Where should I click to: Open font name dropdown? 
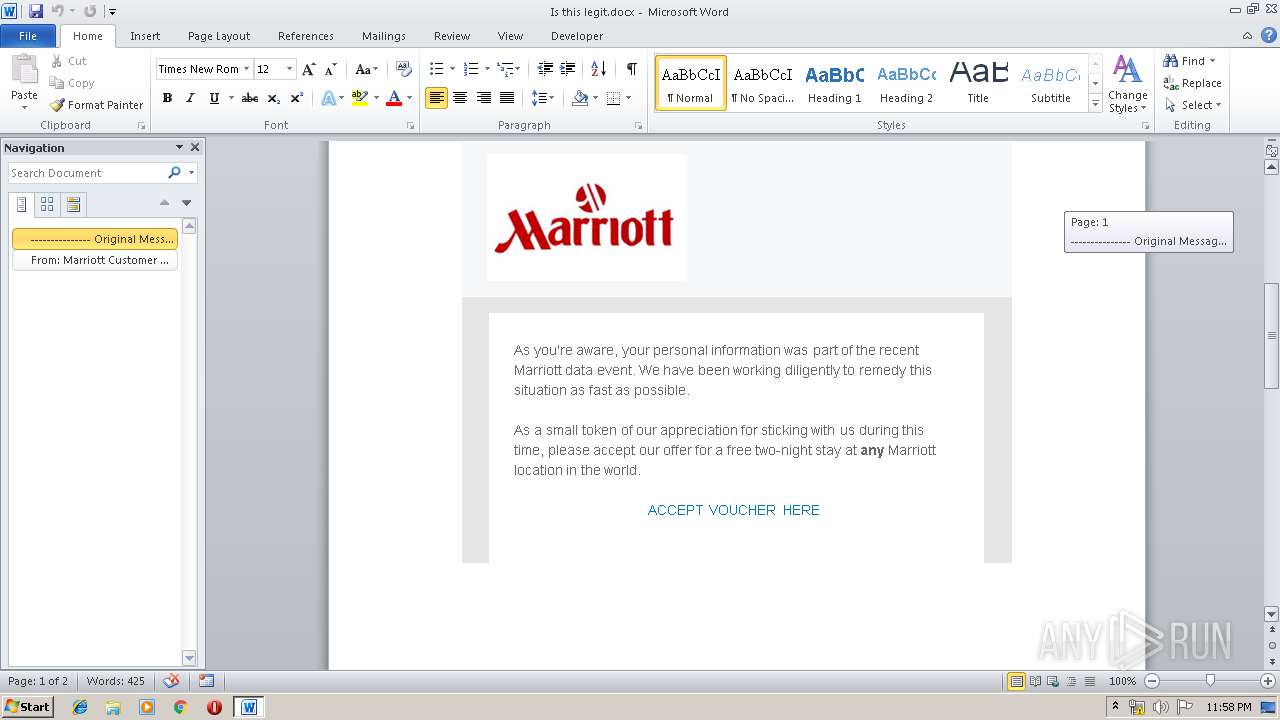pos(246,69)
